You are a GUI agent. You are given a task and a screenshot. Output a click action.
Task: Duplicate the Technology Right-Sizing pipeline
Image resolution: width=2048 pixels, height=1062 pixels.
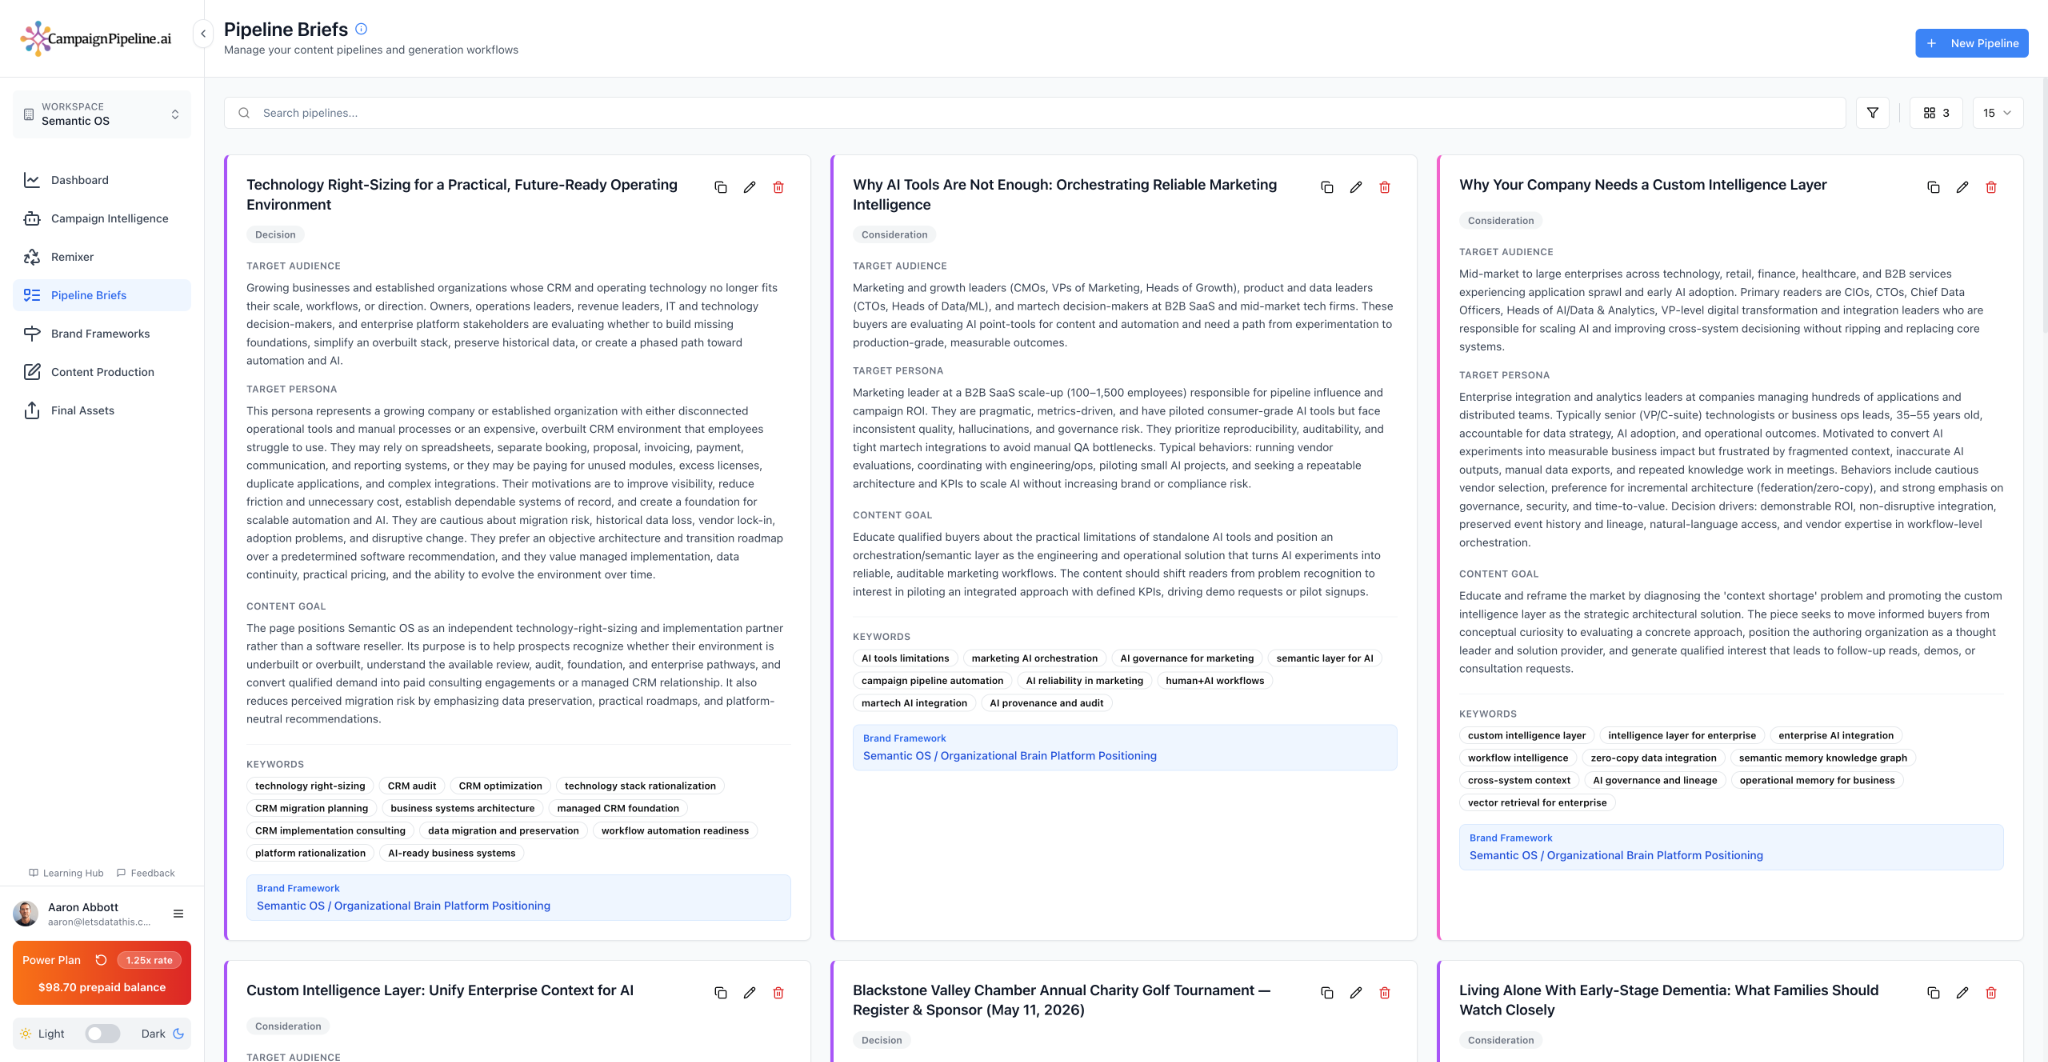point(720,187)
